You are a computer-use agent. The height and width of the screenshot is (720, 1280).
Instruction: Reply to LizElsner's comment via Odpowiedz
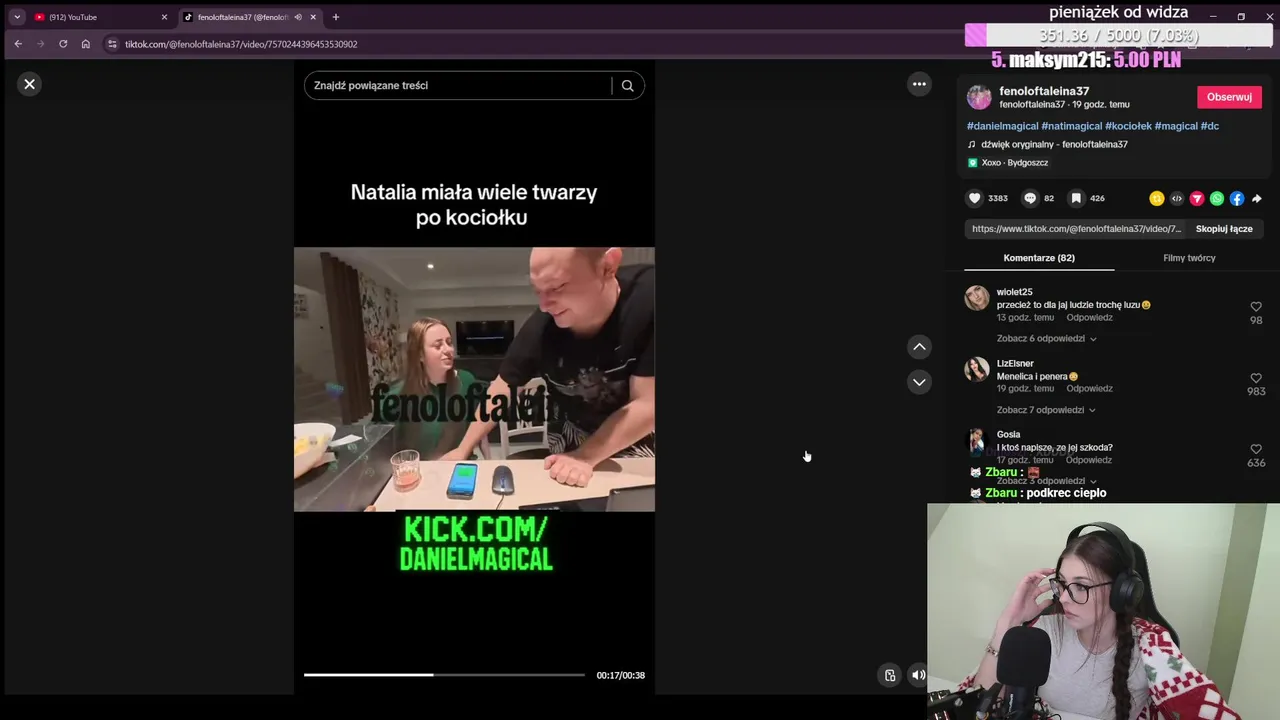click(1089, 389)
